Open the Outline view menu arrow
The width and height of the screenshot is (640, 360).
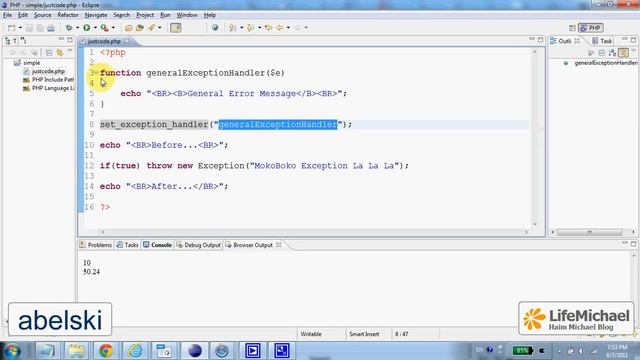(634, 52)
